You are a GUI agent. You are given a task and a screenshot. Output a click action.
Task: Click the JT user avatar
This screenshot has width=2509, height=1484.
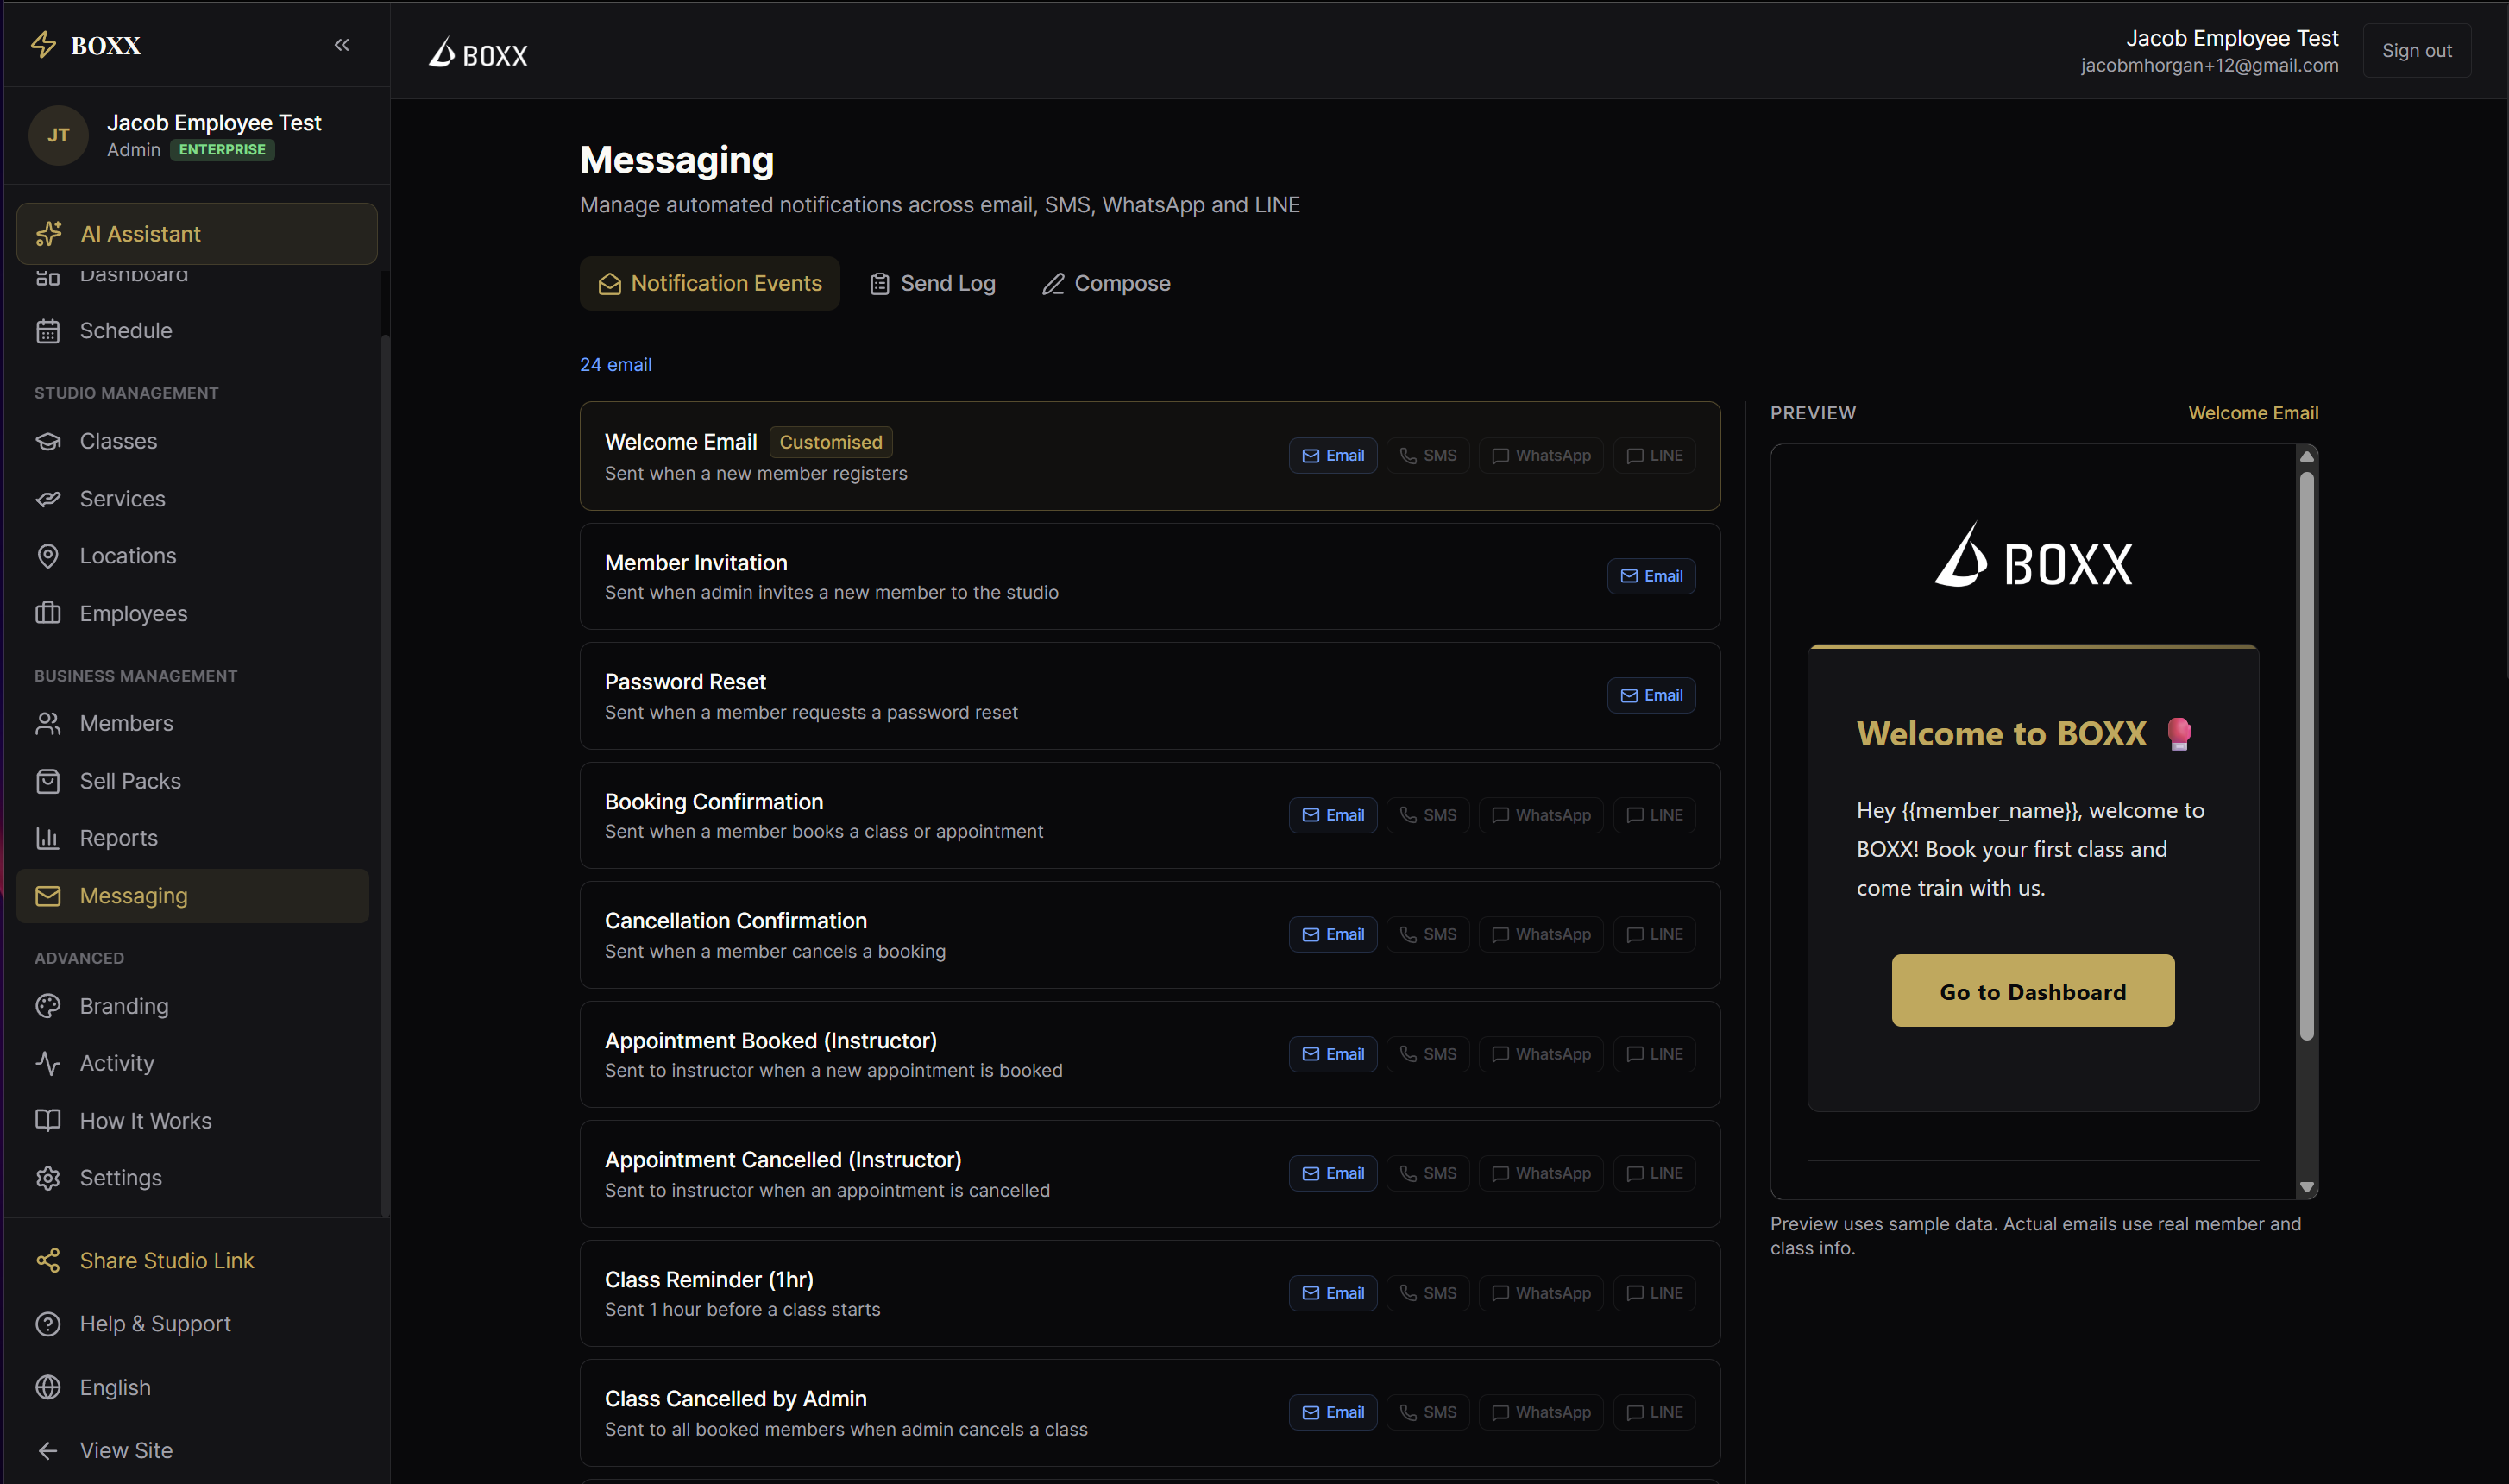point(58,135)
